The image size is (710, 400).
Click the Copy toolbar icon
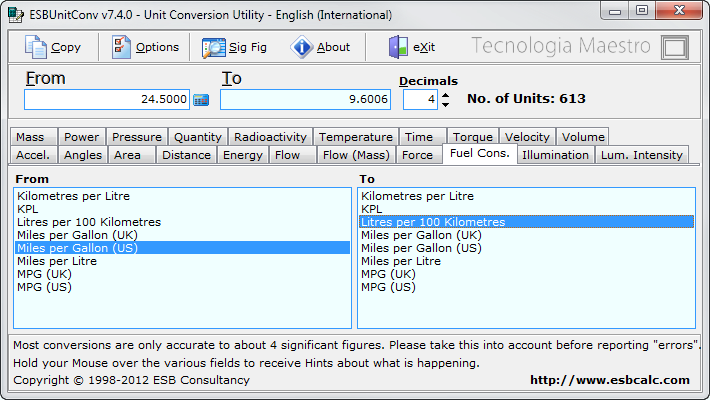click(36, 47)
